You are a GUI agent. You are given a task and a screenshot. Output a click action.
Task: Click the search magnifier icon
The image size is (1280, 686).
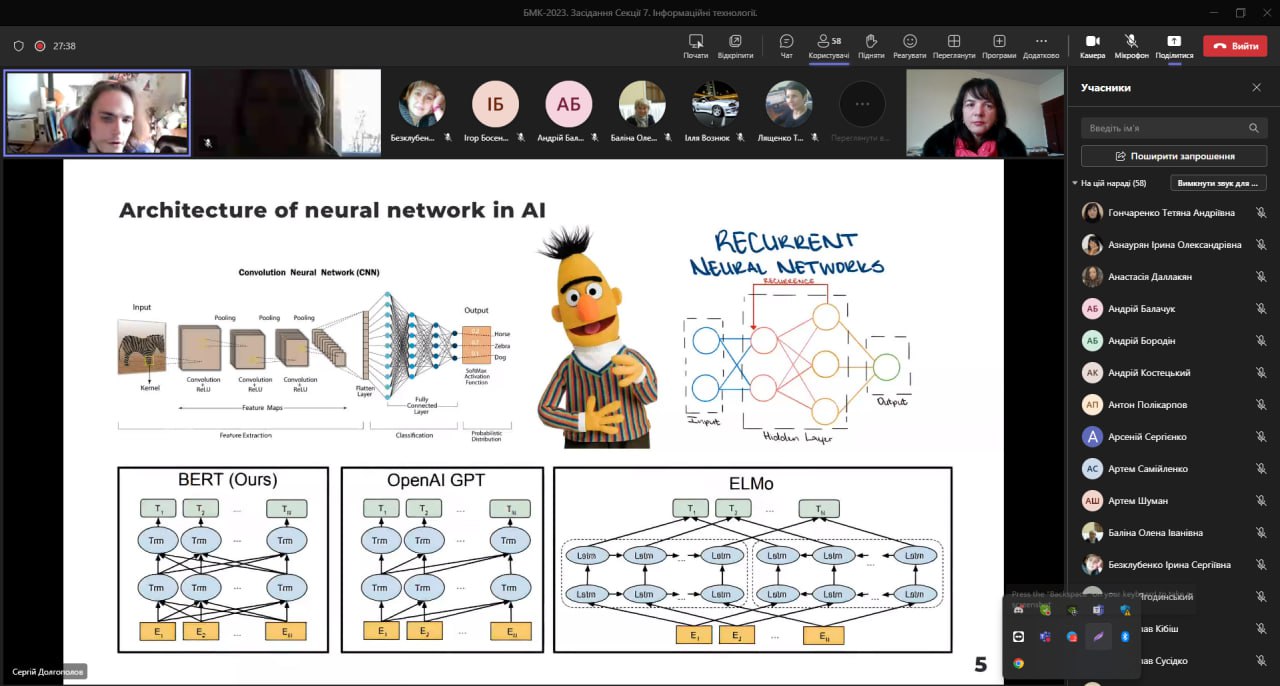[x=1254, y=128]
